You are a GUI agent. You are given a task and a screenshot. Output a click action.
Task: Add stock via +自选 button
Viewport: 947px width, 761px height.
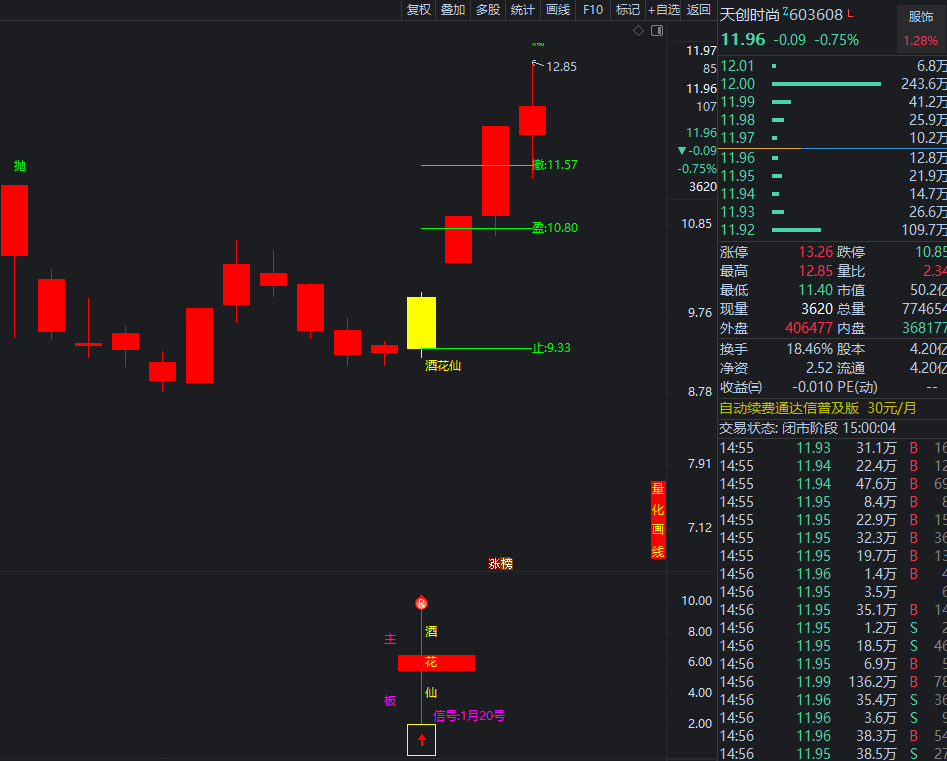[x=664, y=9]
